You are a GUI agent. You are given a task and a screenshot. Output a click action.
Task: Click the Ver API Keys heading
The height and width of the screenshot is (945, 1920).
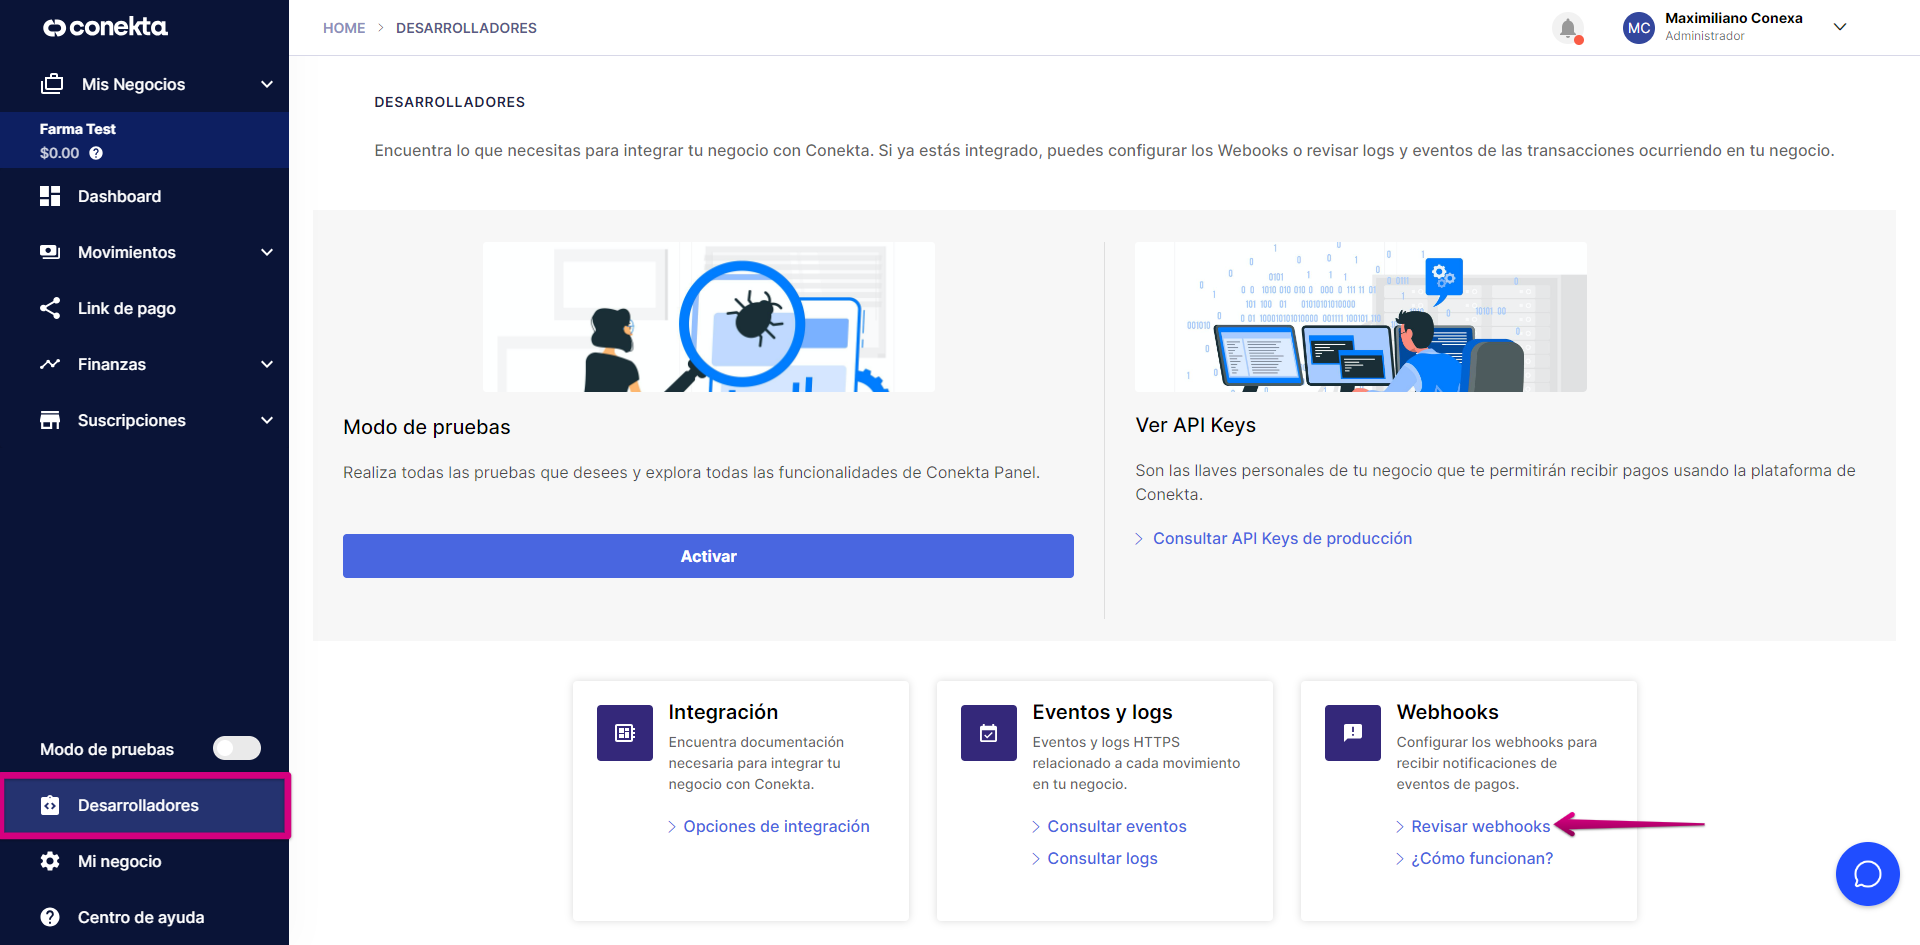coord(1195,425)
